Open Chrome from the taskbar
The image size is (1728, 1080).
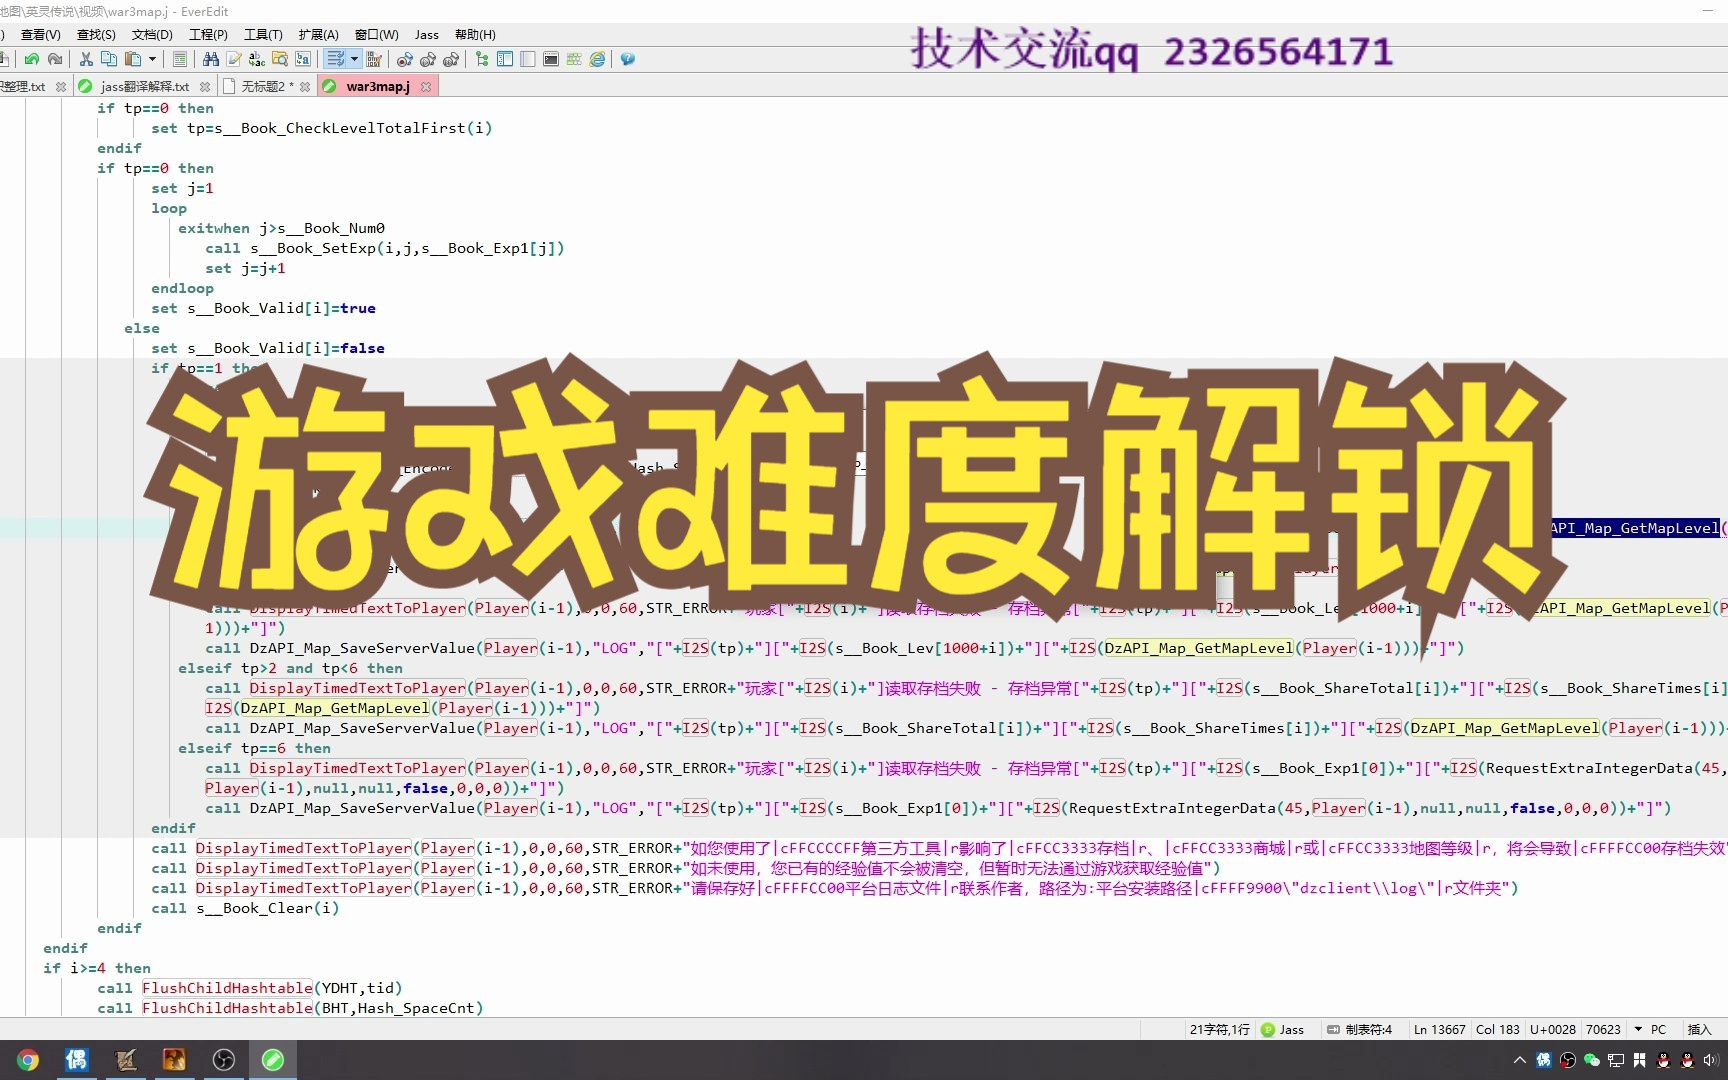click(28, 1060)
